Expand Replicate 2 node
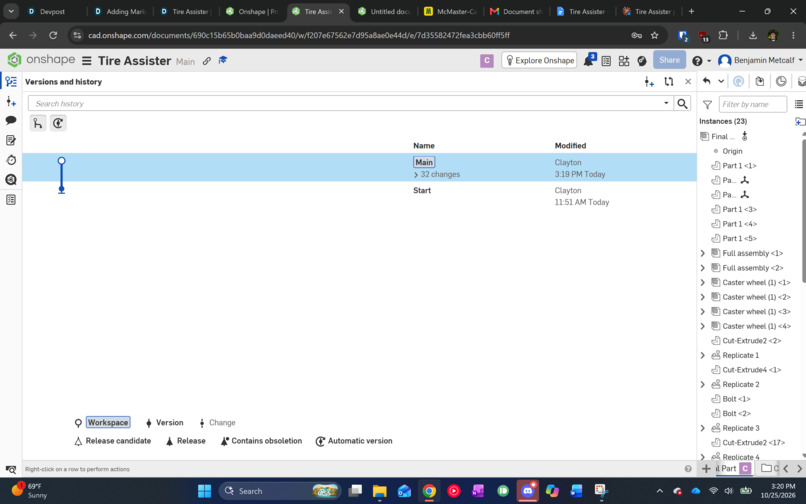This screenshot has width=806, height=504. tap(703, 384)
